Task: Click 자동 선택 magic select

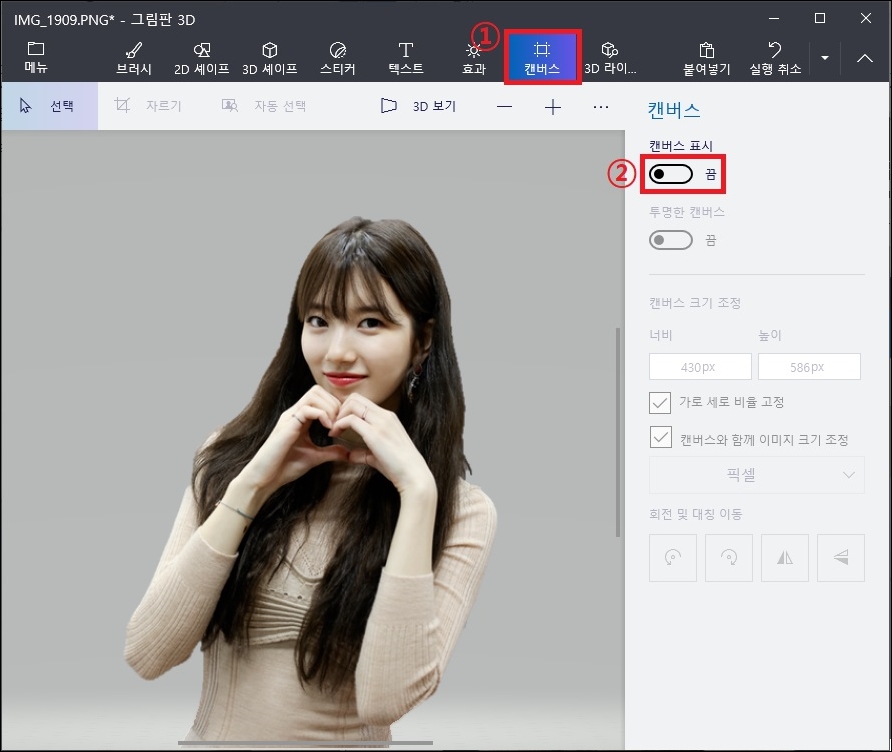Action: (x=264, y=106)
